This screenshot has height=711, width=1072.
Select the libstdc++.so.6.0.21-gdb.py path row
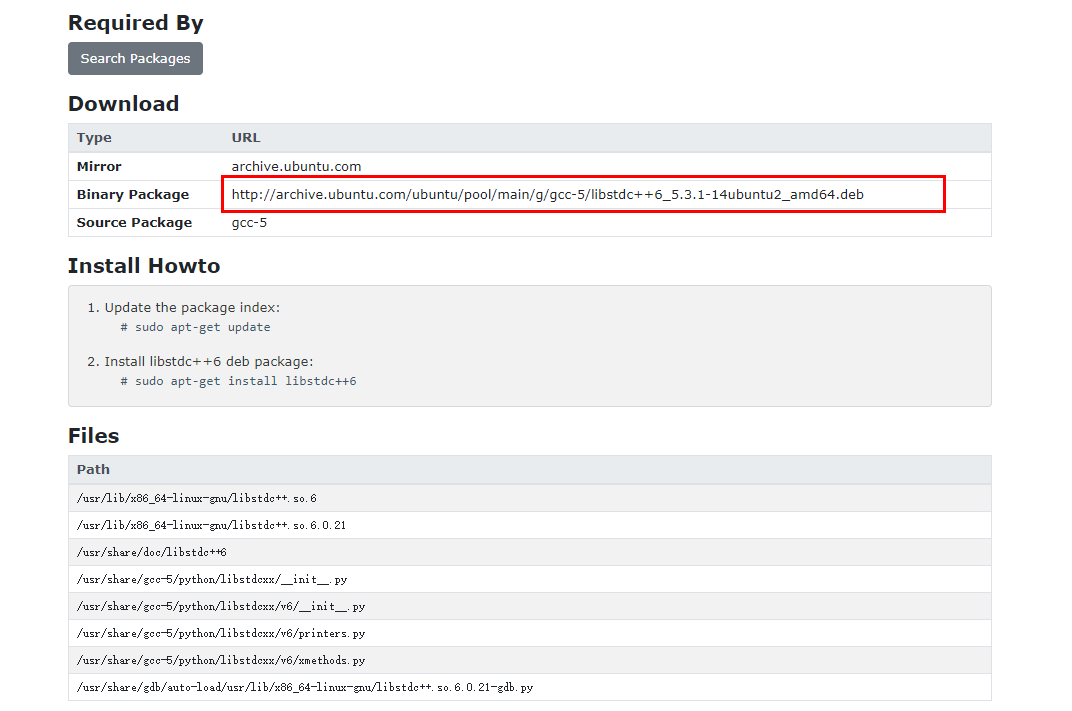pyautogui.click(x=530, y=688)
